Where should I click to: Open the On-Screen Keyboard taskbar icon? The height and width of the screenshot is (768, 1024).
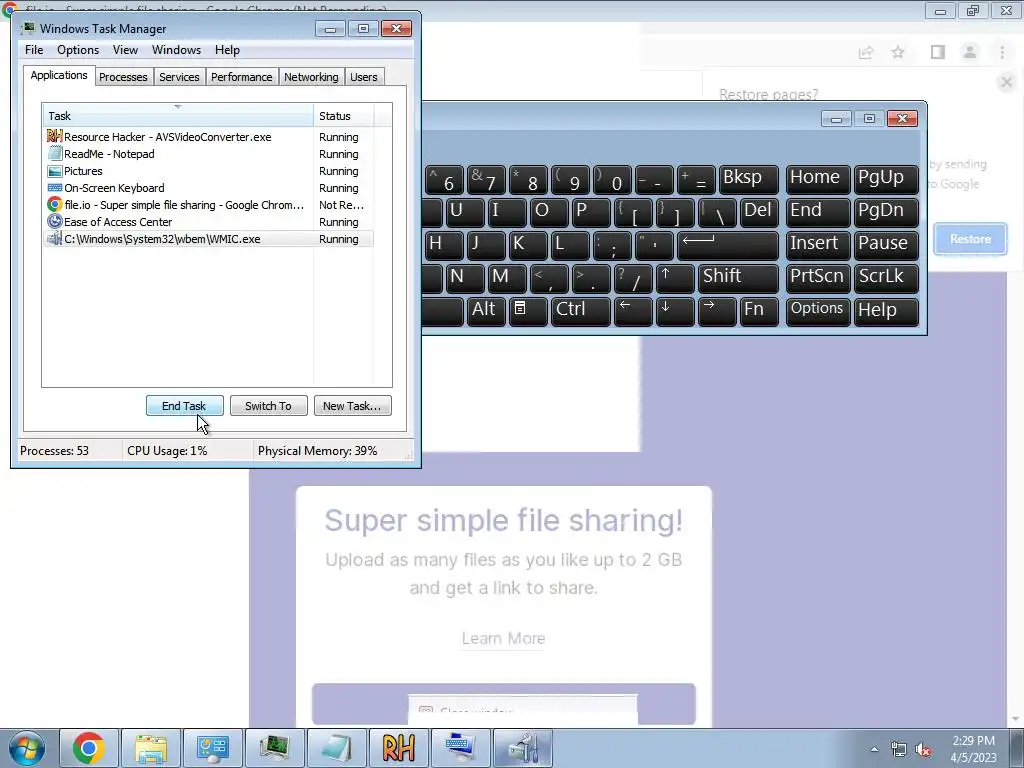click(x=460, y=748)
